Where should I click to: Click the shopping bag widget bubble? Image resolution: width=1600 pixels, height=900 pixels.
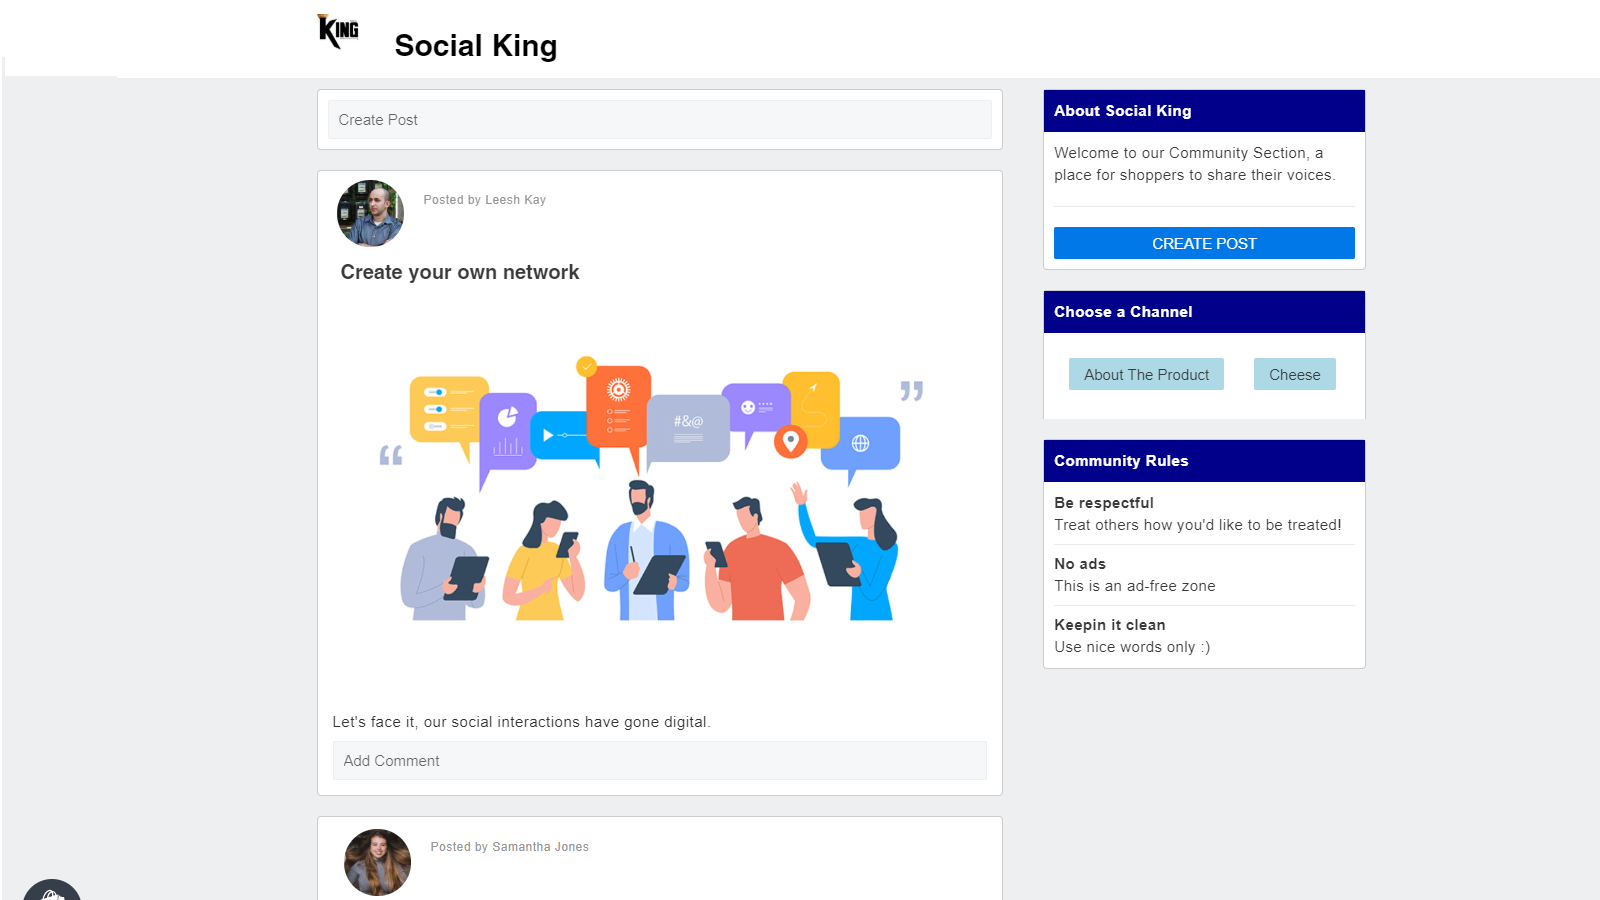coord(53,890)
